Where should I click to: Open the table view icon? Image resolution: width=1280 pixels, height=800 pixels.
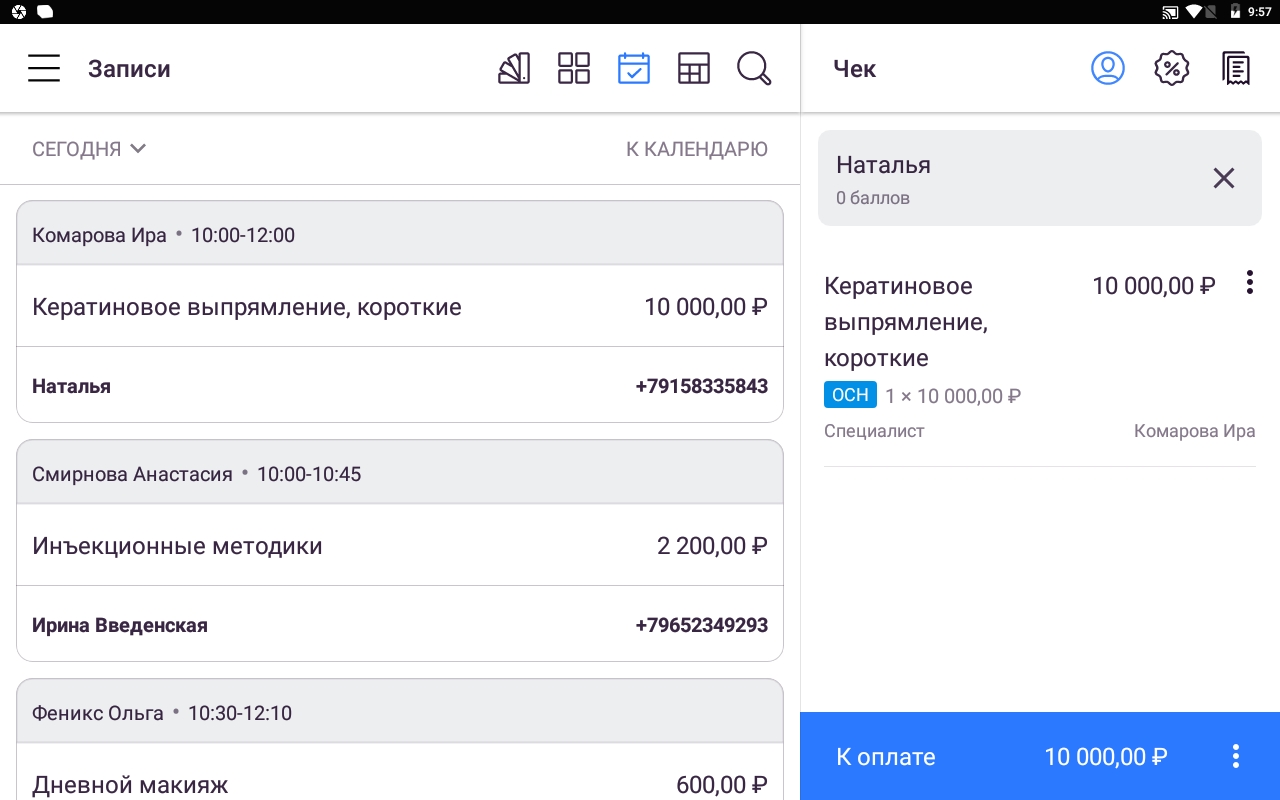[694, 69]
